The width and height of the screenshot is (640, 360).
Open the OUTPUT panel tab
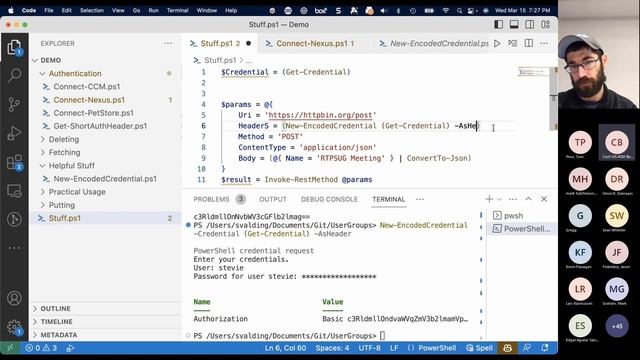point(273,199)
